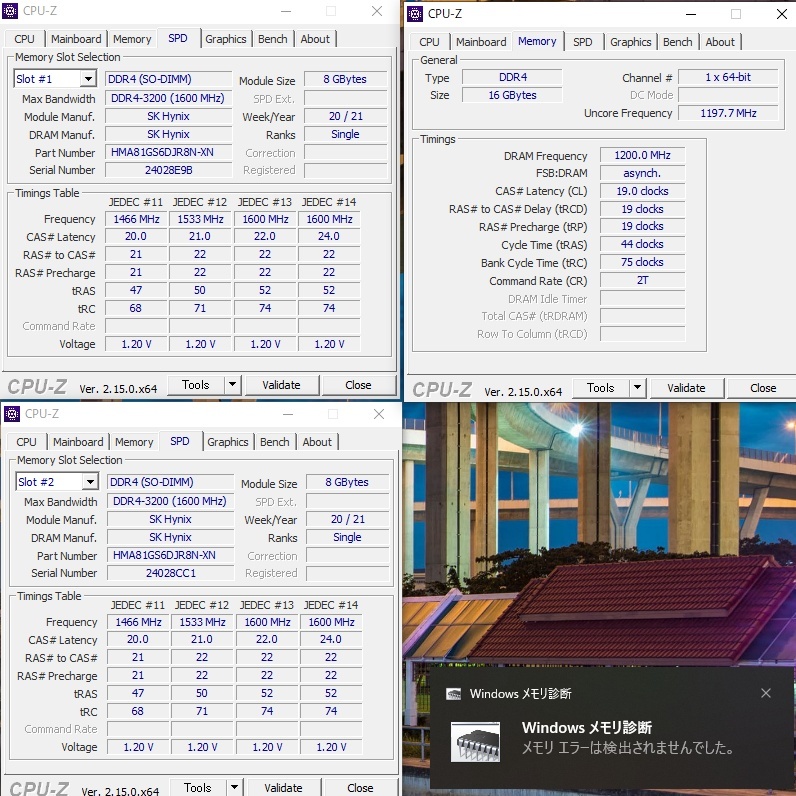Click Tools button in Memory window

pyautogui.click(x=601, y=388)
